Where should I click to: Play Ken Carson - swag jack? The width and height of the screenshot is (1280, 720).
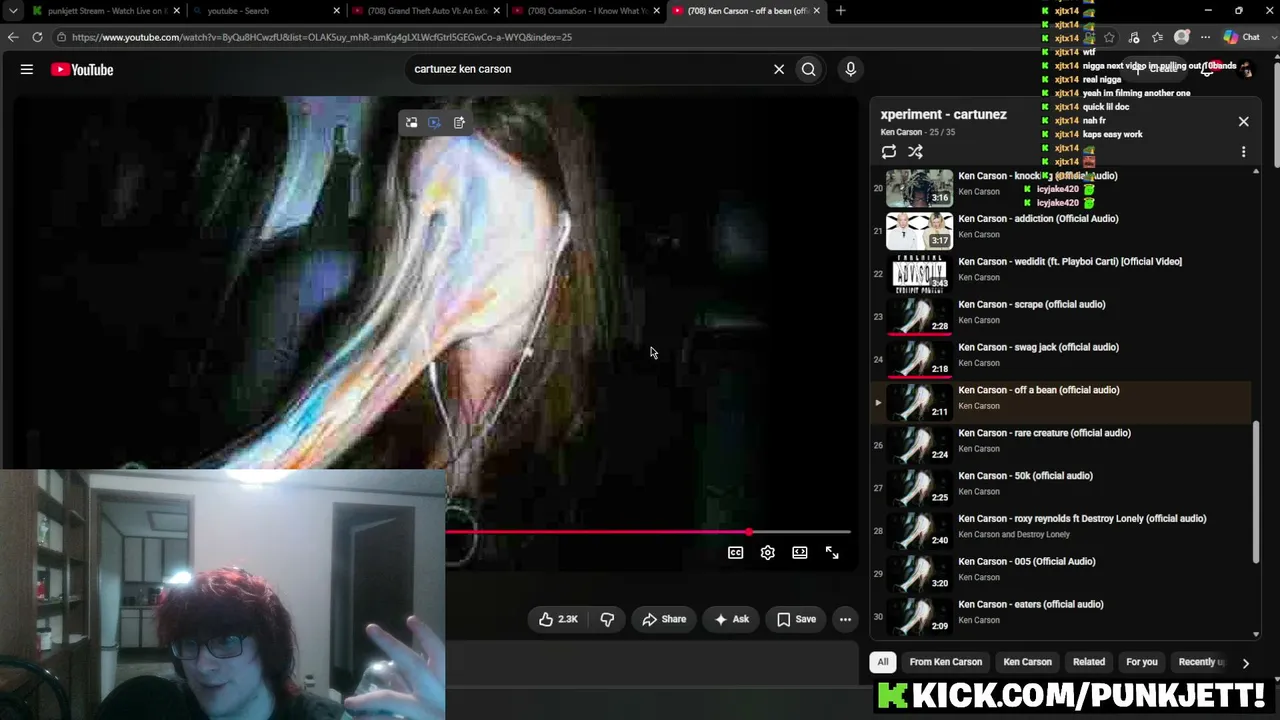(1039, 348)
